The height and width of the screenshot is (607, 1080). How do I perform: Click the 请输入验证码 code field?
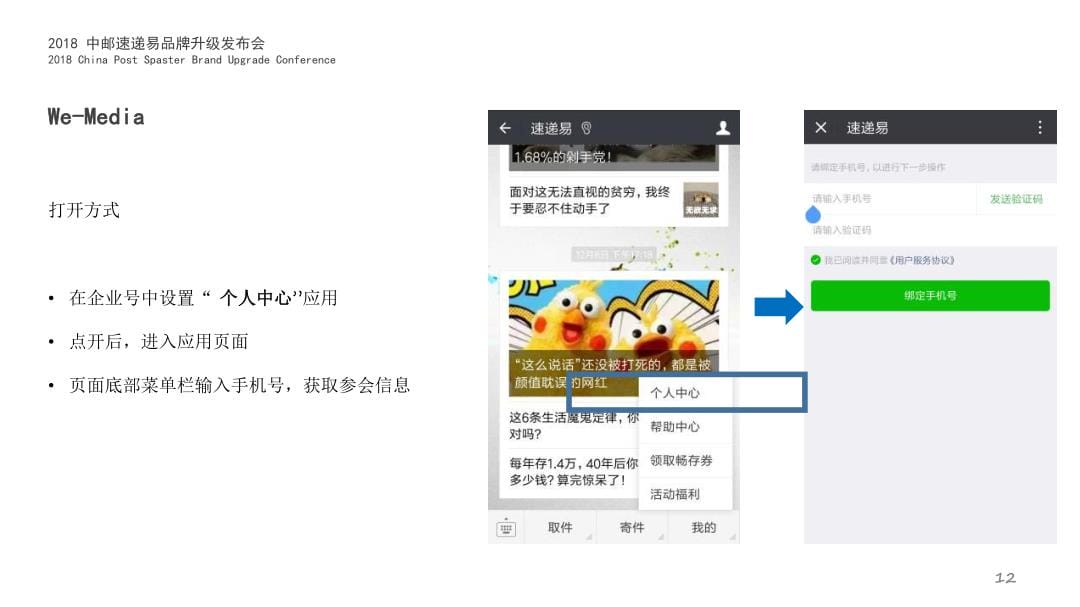pyautogui.click(x=930, y=230)
